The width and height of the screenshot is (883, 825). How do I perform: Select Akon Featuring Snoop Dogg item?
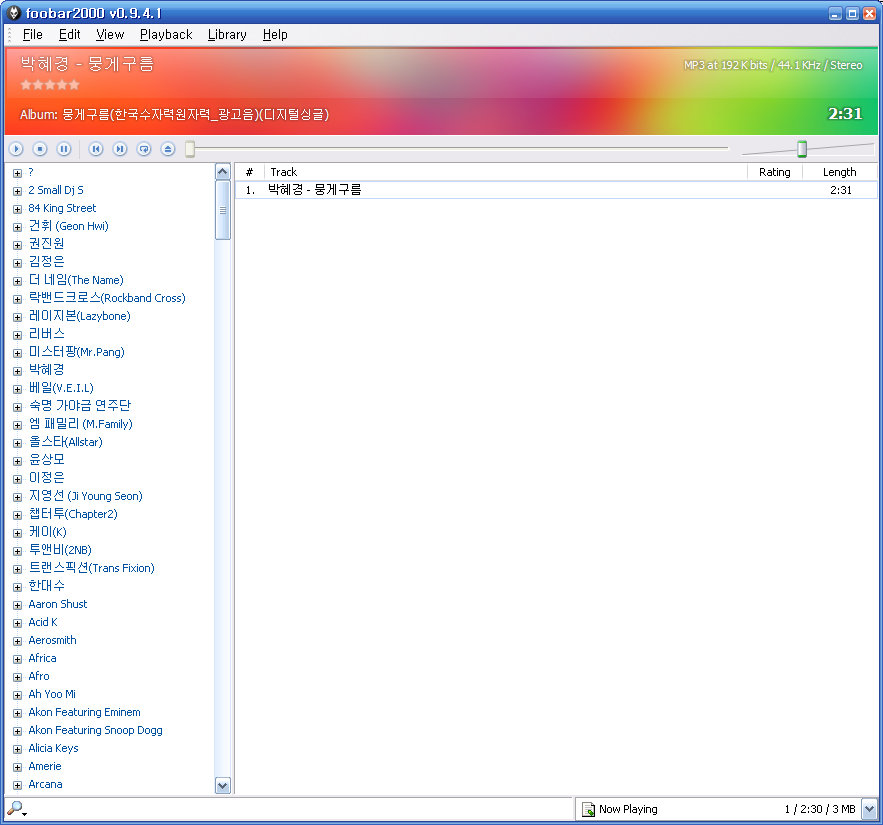(x=95, y=730)
